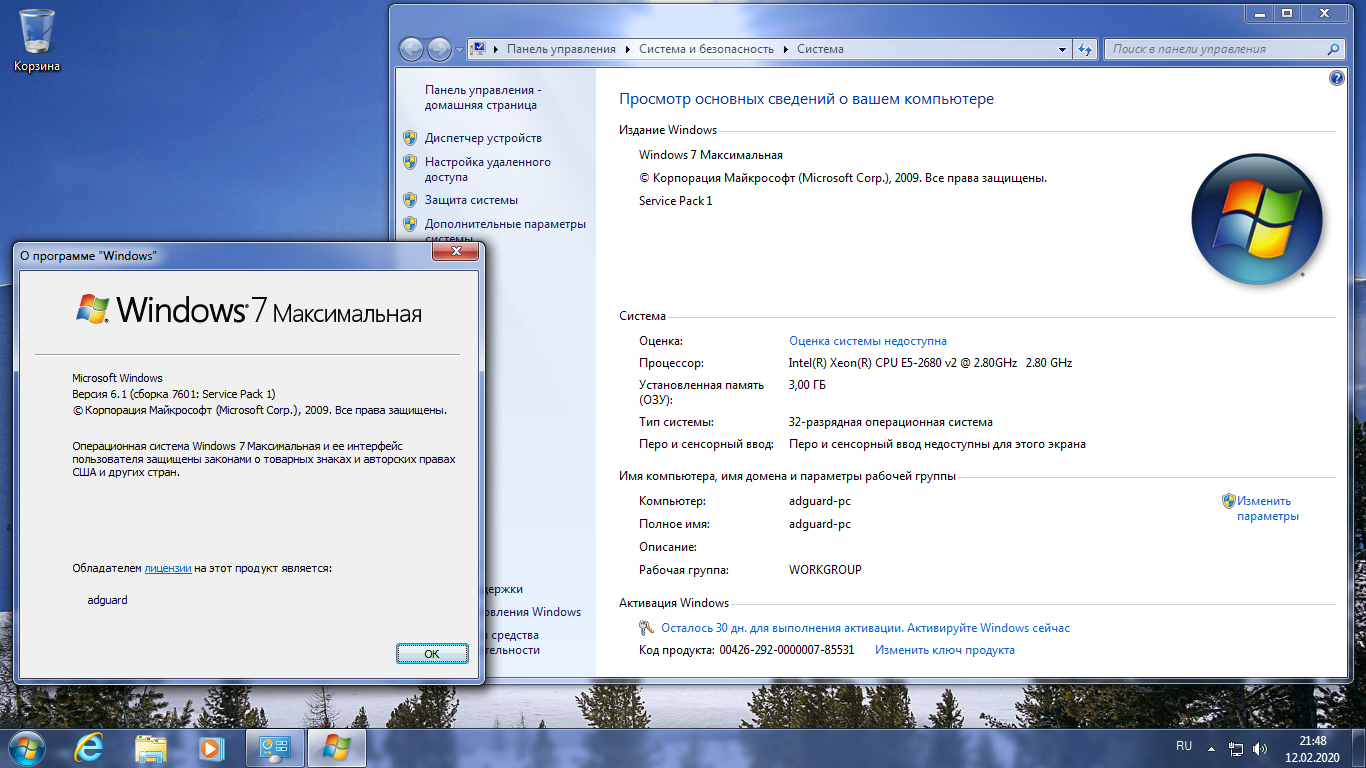The image size is (1366, 768).
Task: Click the licensee name adguard in dialog
Action: 108,600
